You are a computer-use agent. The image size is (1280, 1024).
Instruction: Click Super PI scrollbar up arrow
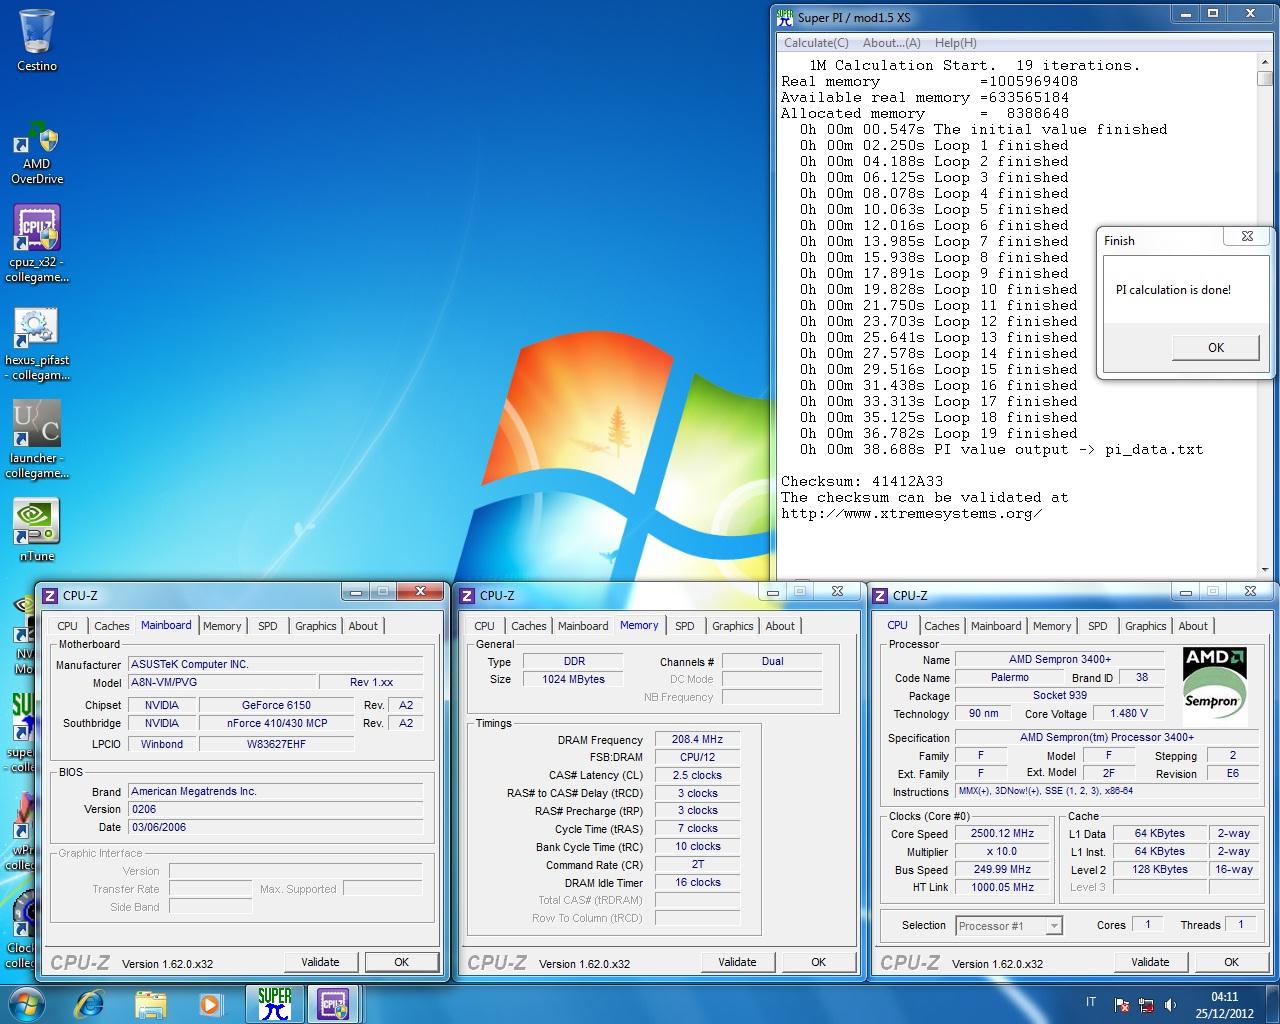tap(1265, 62)
